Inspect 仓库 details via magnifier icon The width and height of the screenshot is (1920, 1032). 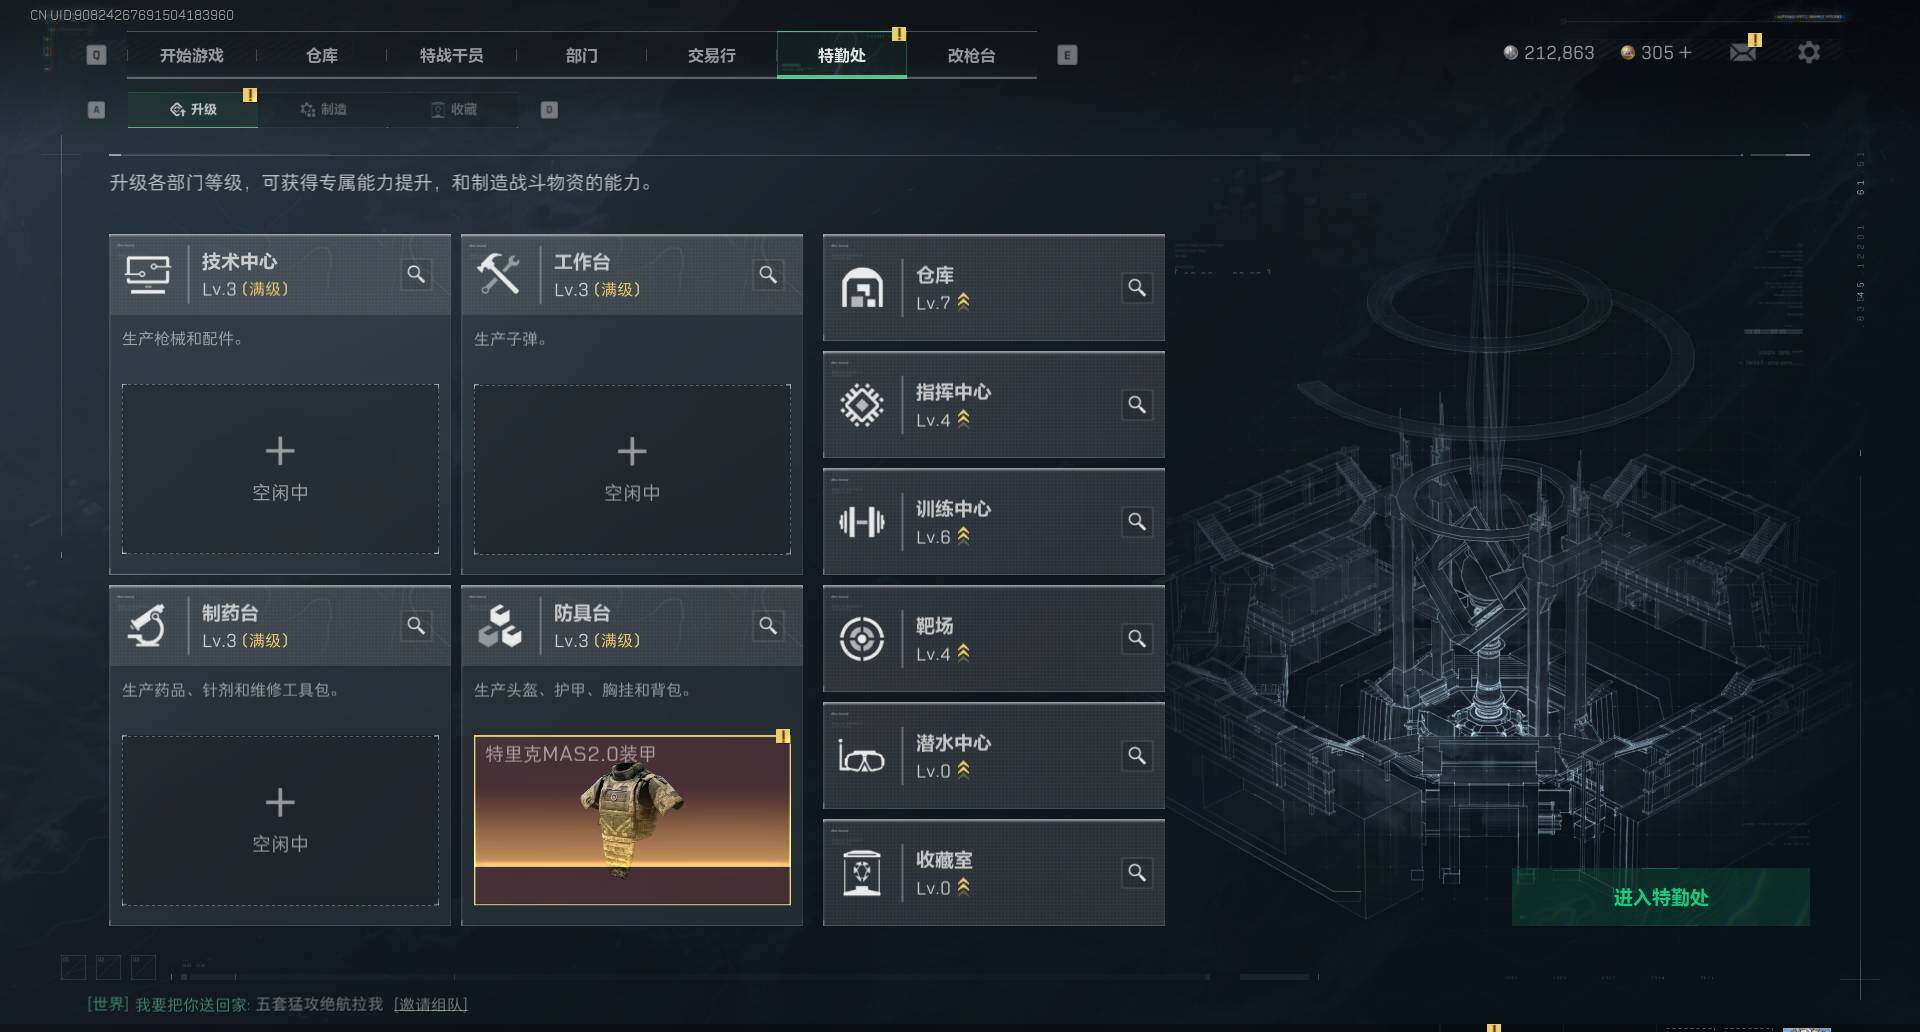[x=1137, y=288]
